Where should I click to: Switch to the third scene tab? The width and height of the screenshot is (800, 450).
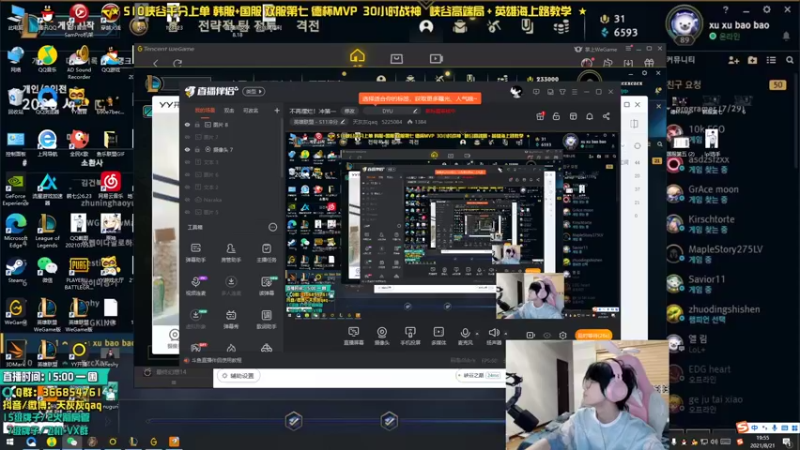pyautogui.click(x=251, y=110)
